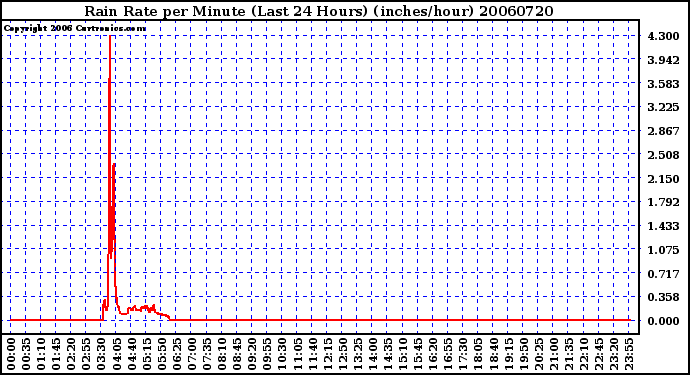Click the 01:45 time label
The height and width of the screenshot is (375, 690).
coord(56,354)
